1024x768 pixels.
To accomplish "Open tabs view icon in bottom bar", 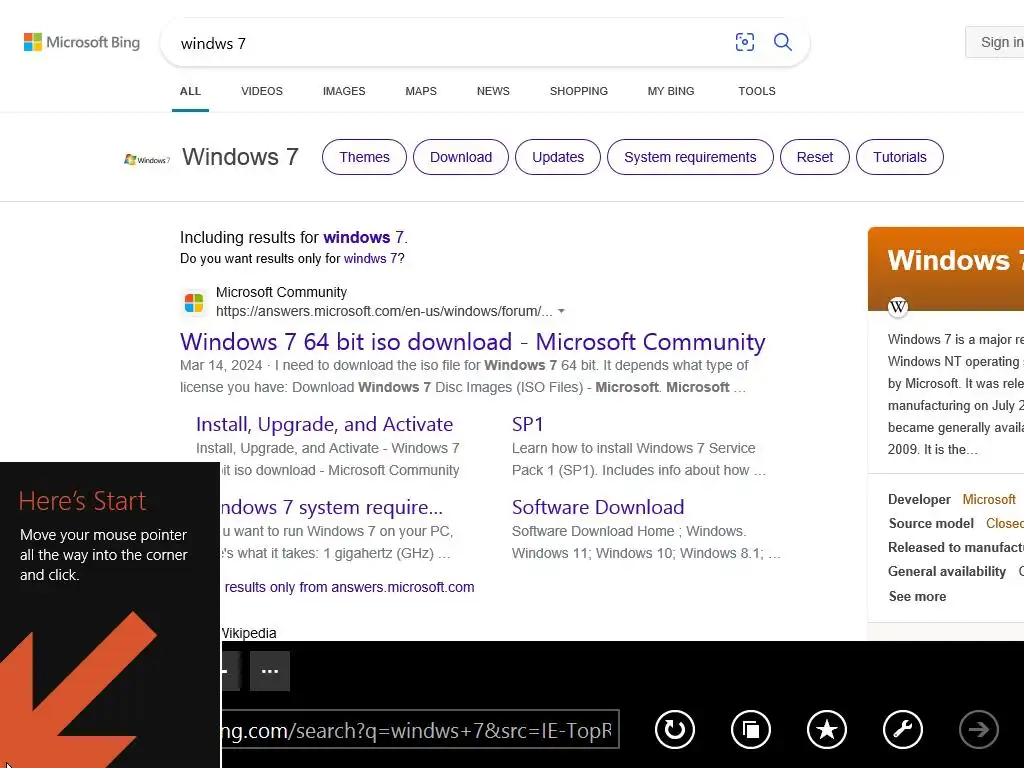I will [x=751, y=729].
